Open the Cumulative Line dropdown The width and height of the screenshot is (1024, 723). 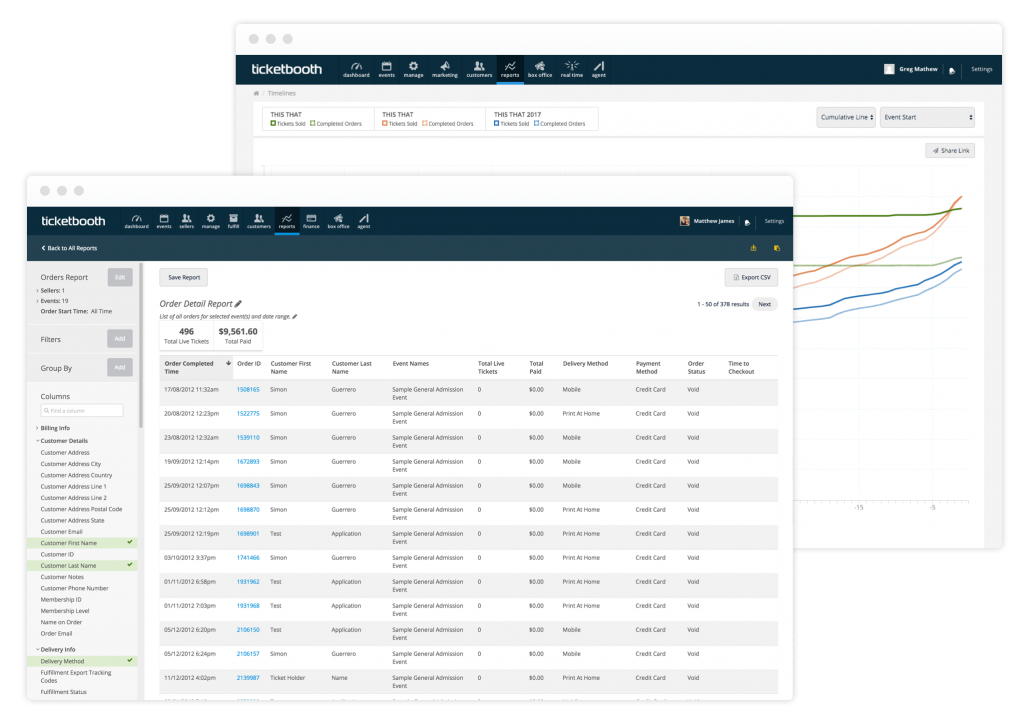845,116
